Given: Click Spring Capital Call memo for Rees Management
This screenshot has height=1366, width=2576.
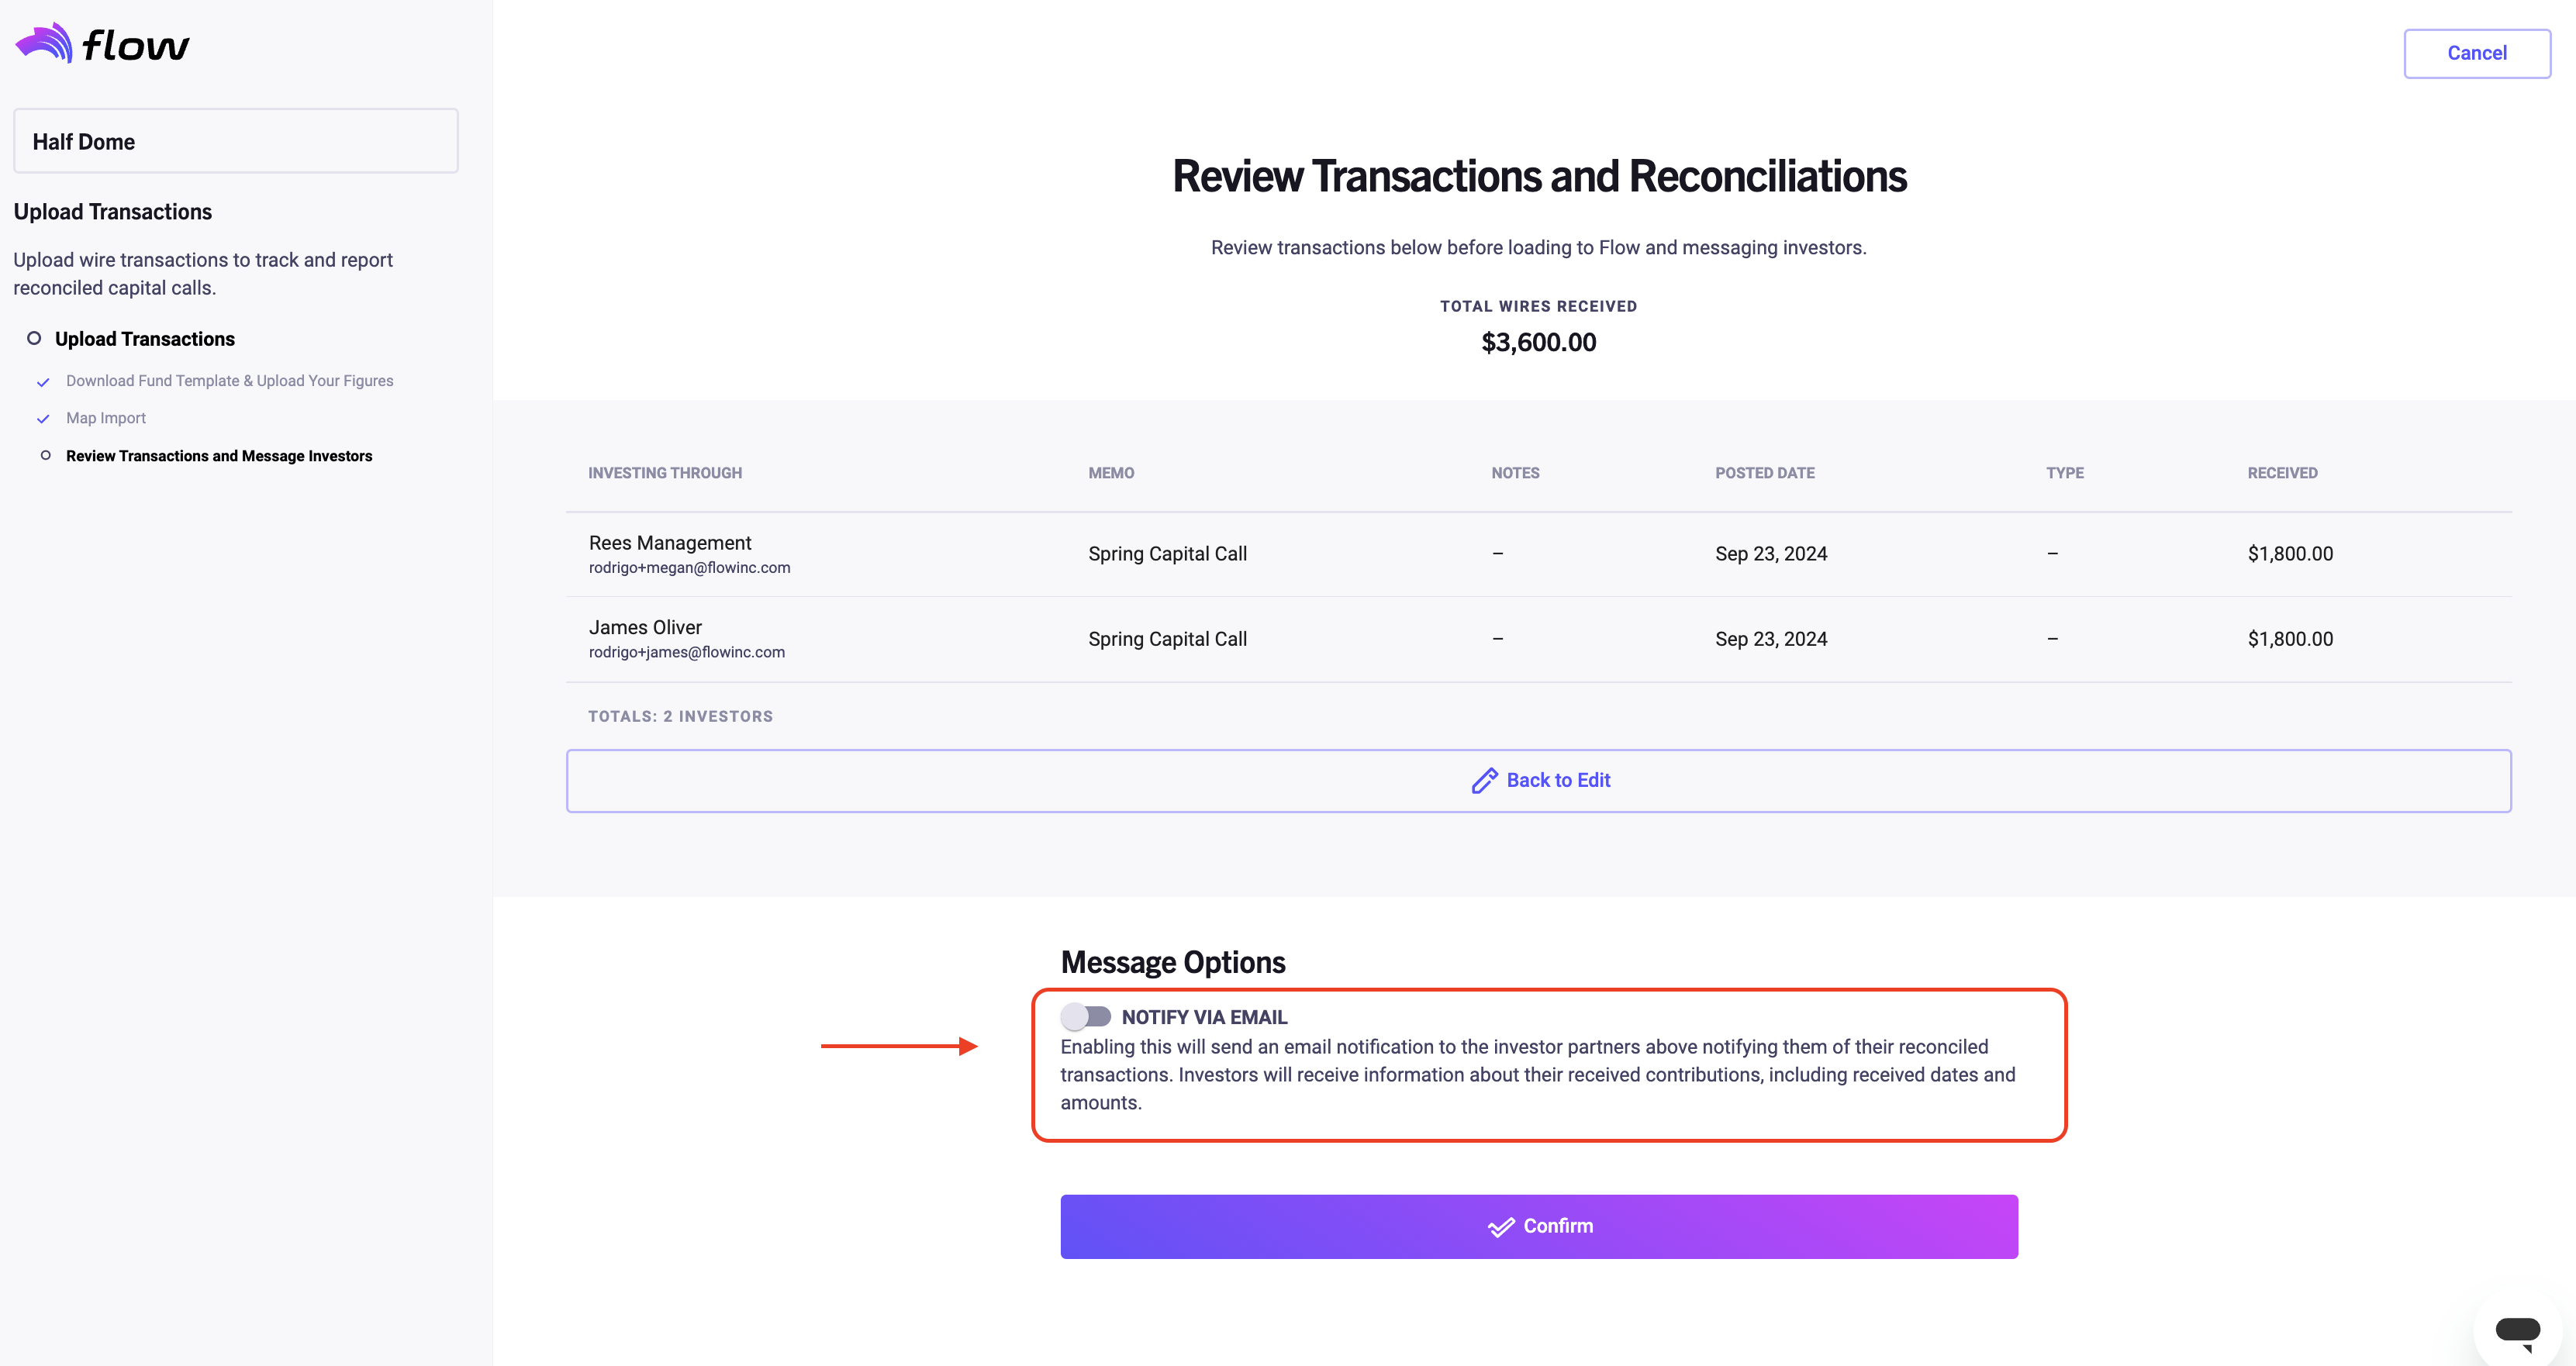Looking at the screenshot, I should point(1167,554).
